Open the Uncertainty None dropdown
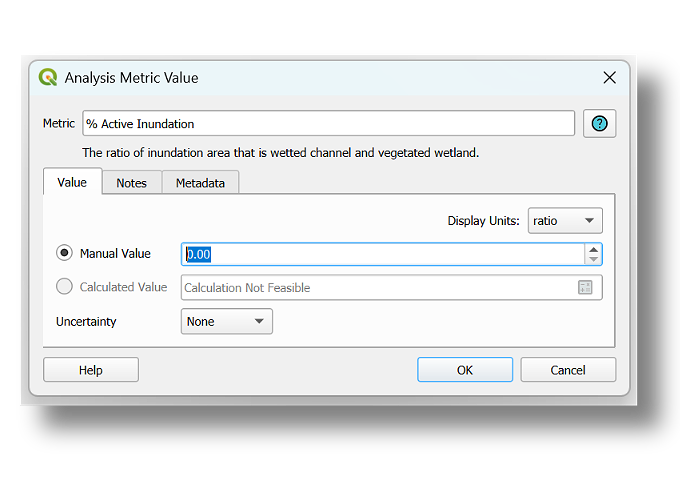 coord(226,321)
